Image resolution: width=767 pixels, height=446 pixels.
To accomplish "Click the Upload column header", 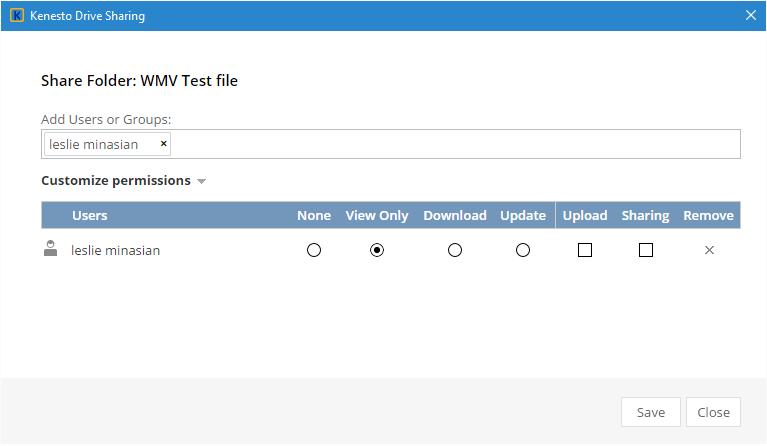I will 585,215.
